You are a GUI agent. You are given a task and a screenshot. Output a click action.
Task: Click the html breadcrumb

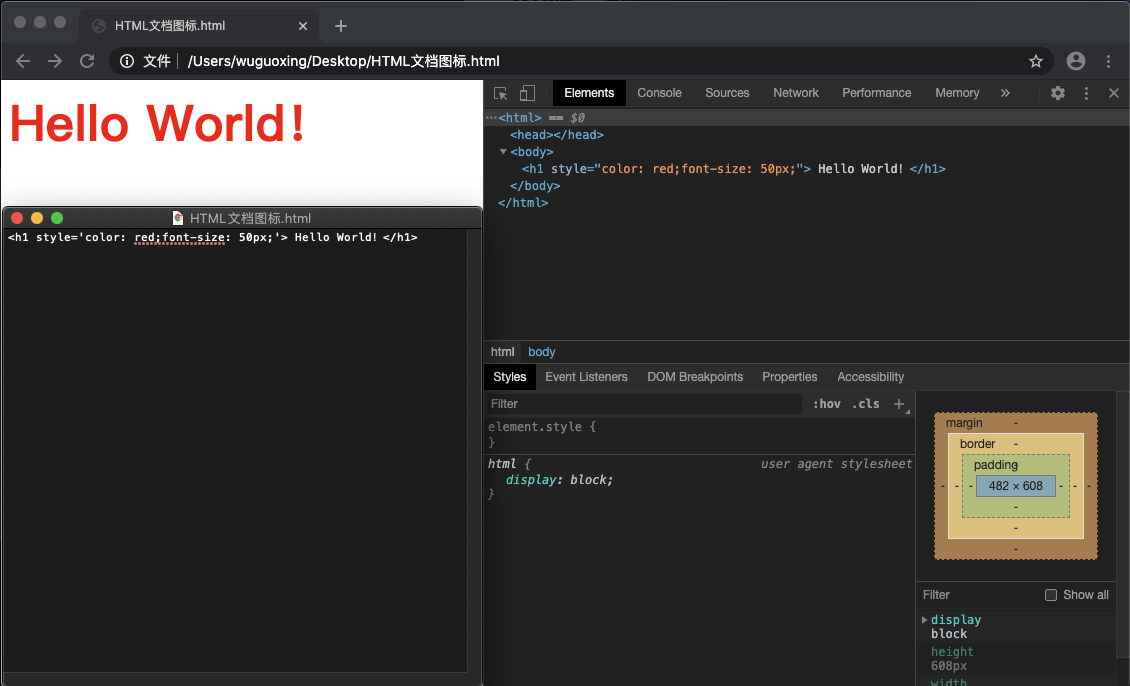pyautogui.click(x=502, y=352)
